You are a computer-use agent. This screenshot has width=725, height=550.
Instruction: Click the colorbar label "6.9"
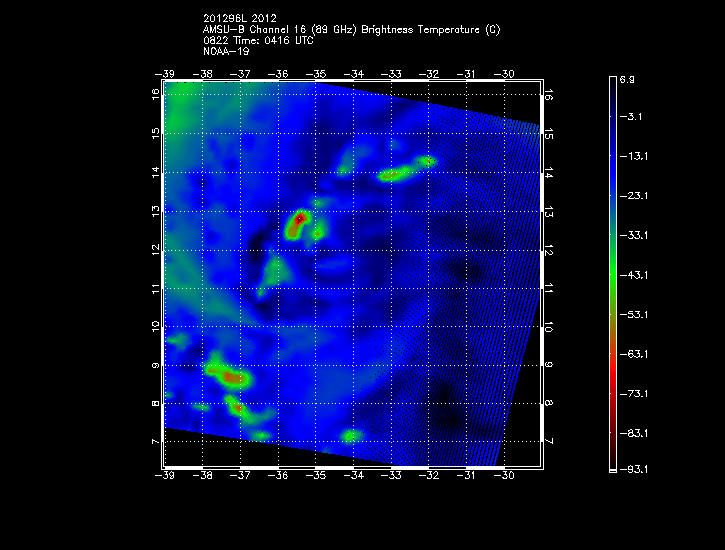[627, 79]
